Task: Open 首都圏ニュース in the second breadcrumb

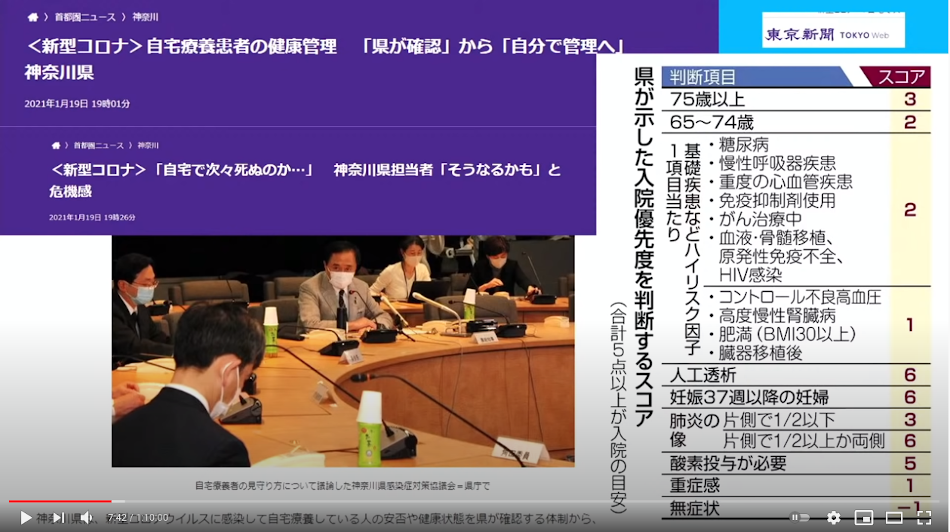Action: coord(99,145)
